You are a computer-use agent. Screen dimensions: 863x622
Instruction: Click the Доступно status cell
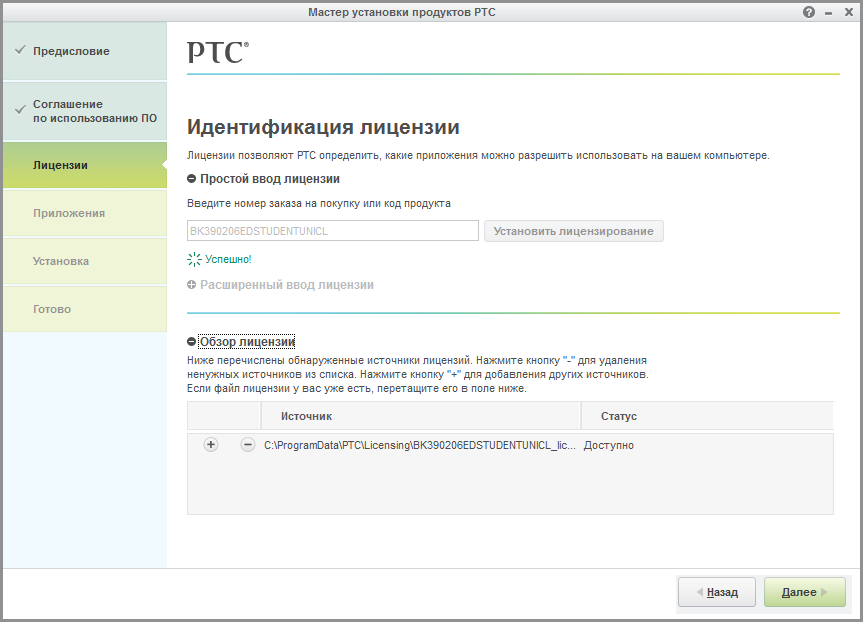click(x=609, y=445)
